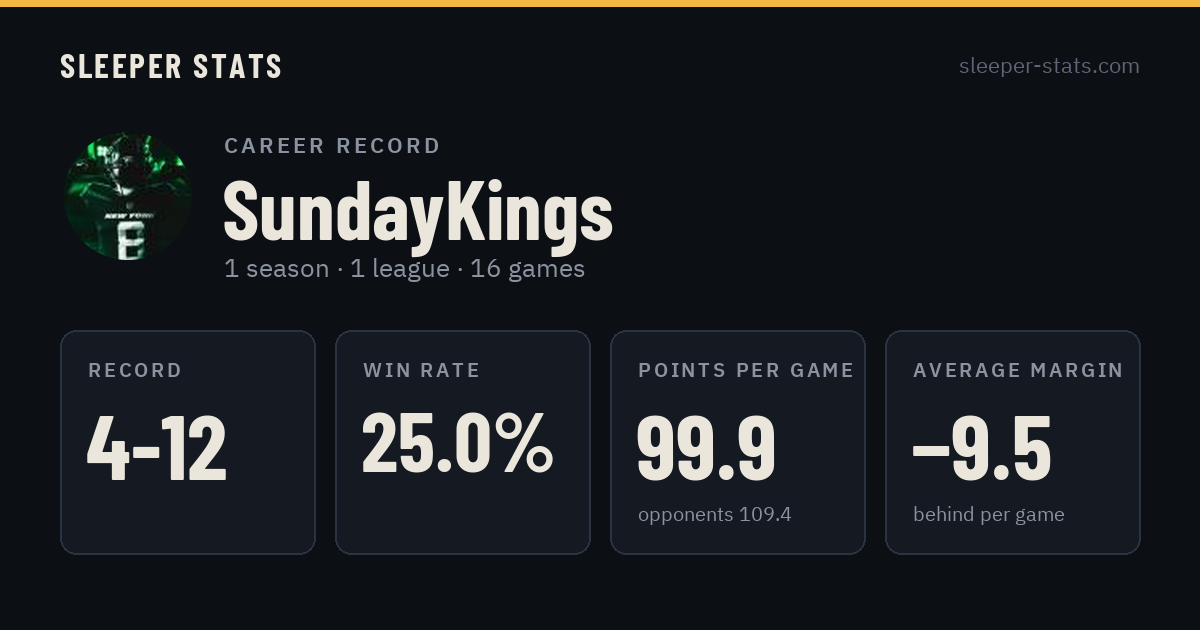Click the −9.5 margin value
Viewport: 1200px width, 630px height.
981,449
